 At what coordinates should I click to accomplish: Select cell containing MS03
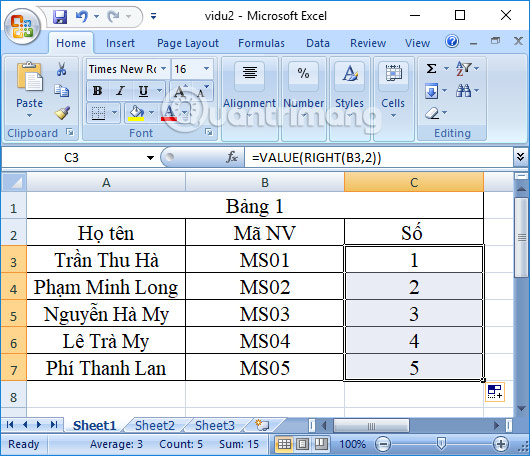click(265, 313)
